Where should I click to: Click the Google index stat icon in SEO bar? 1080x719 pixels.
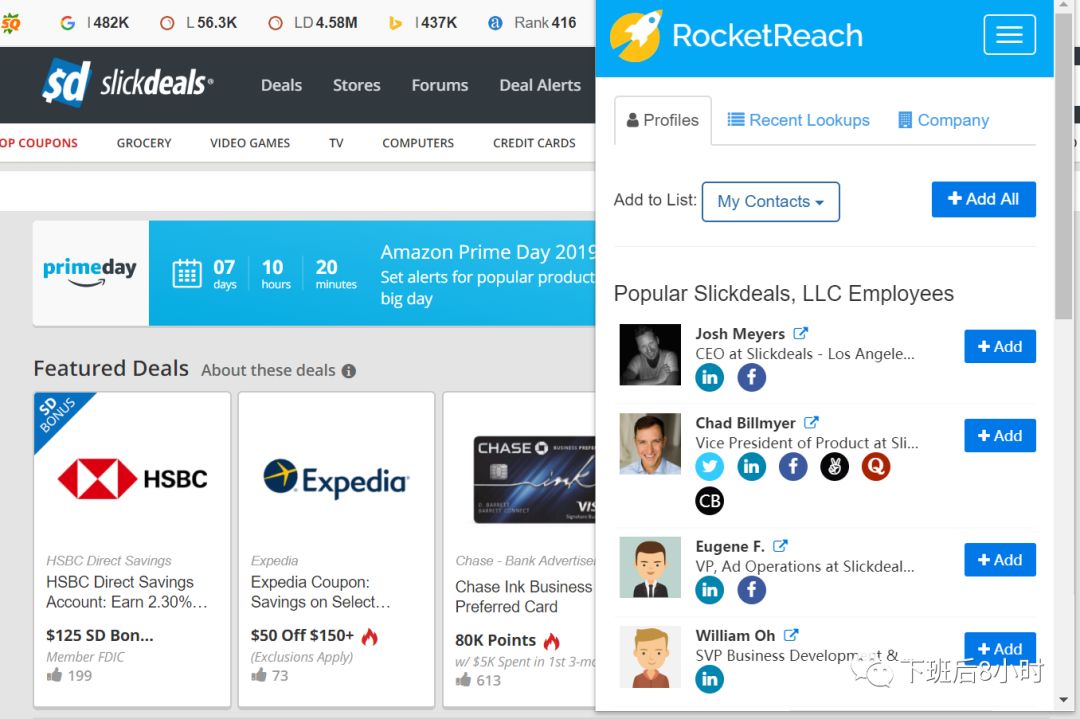click(67, 23)
